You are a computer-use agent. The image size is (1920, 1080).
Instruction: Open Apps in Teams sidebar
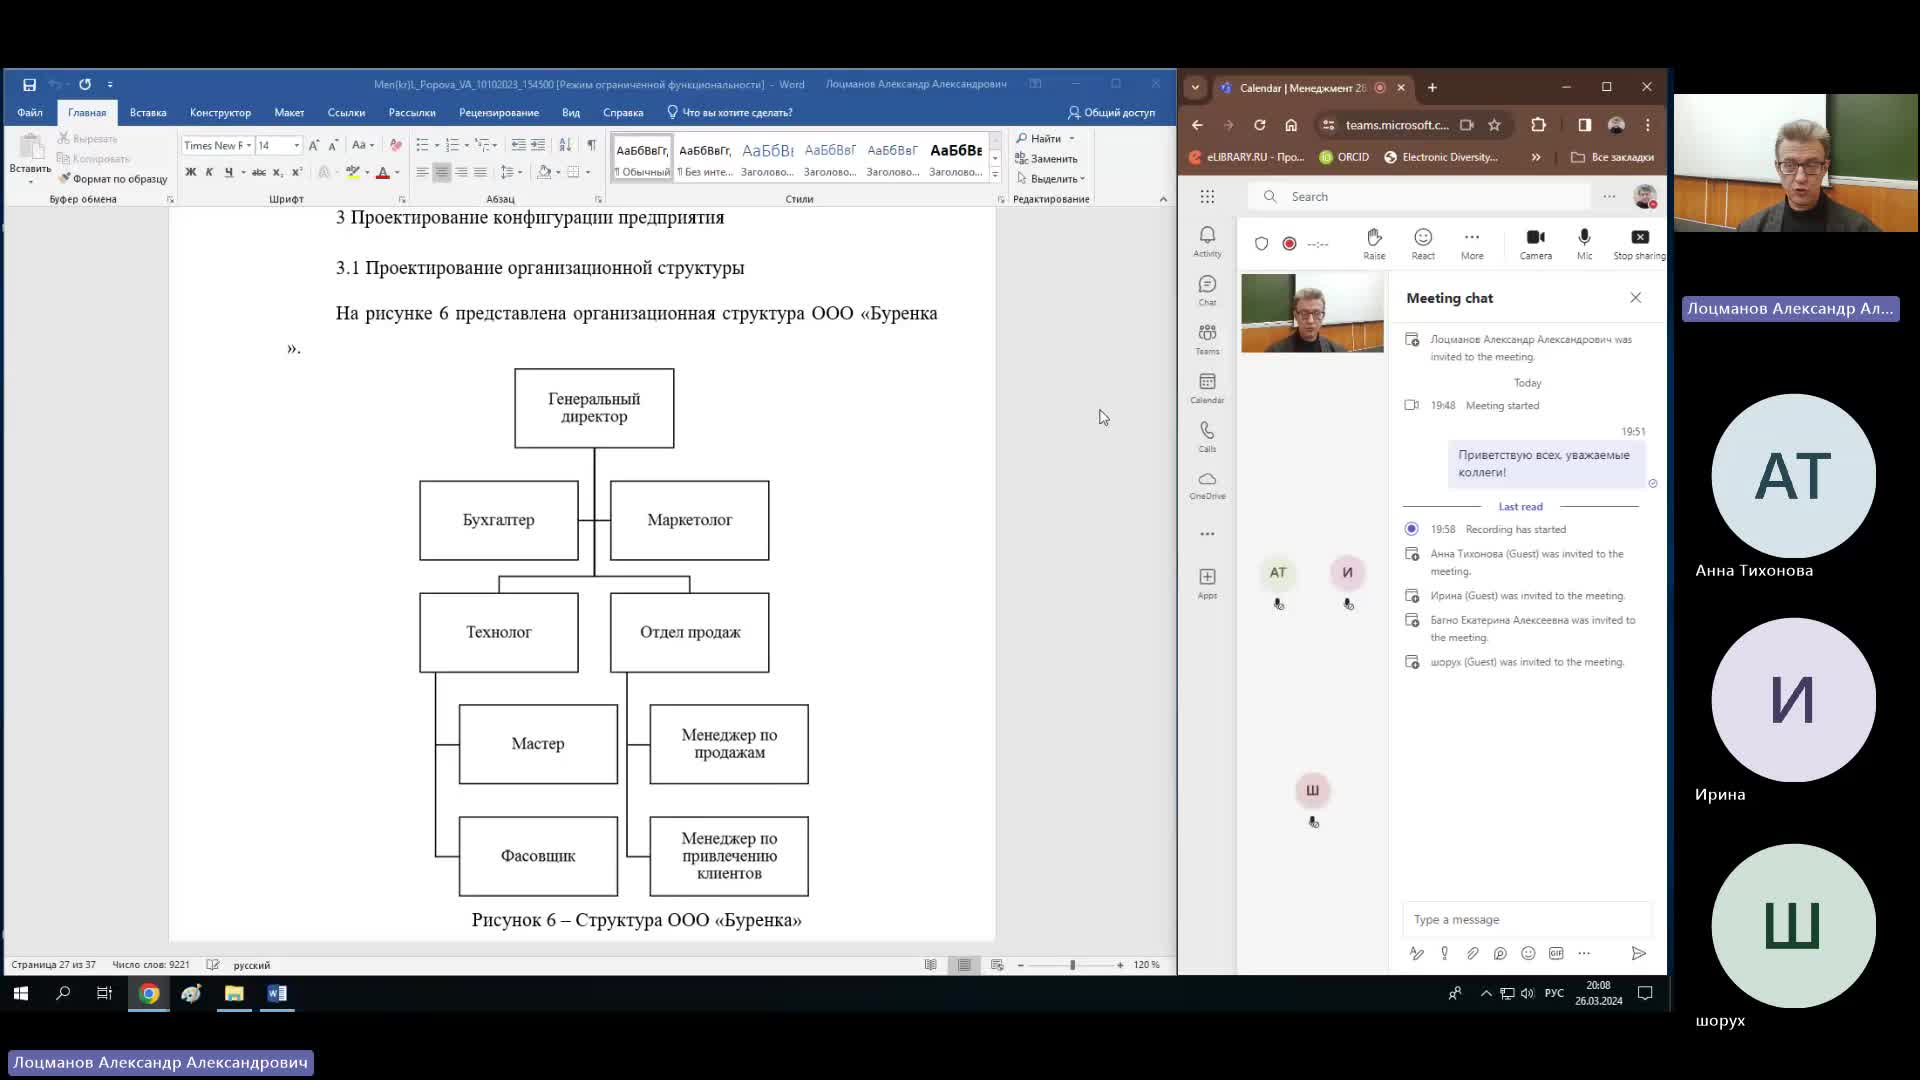1207,583
